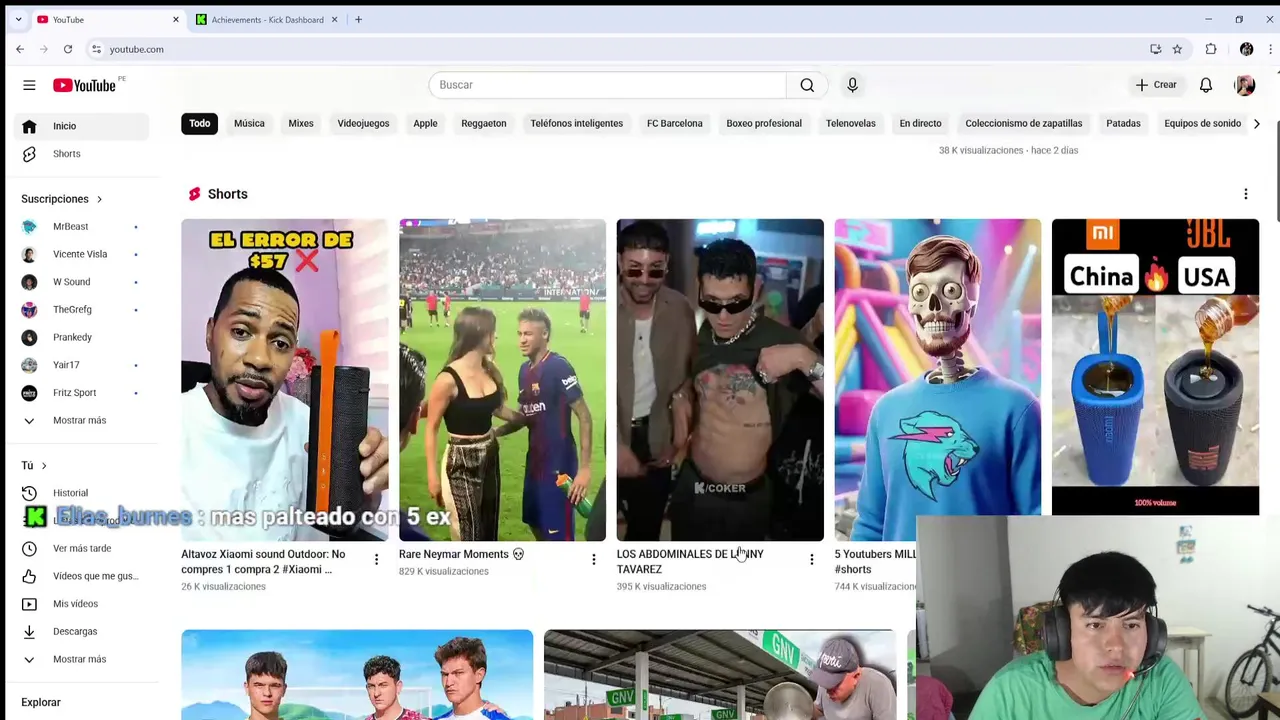Open Chrome three-dot menu
This screenshot has height=720, width=1280.
1270,49
